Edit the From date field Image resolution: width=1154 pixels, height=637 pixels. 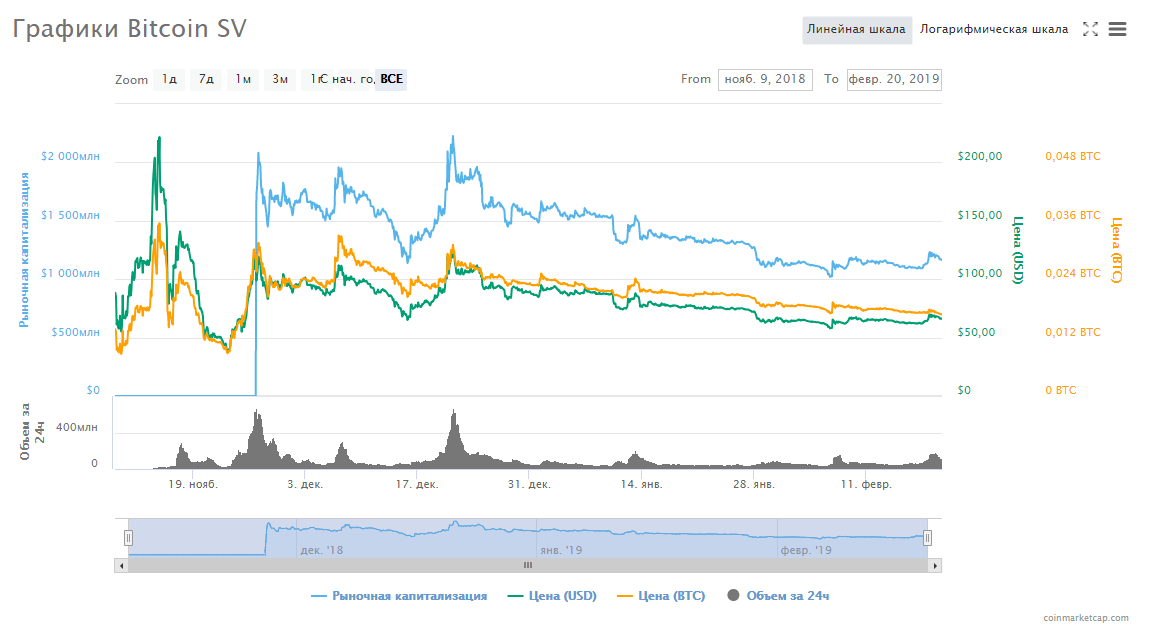[765, 79]
